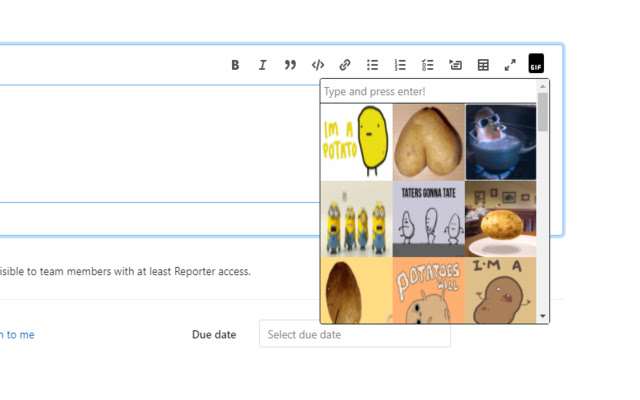Add a hyperlink
This screenshot has width=640, height=400.
click(x=345, y=65)
